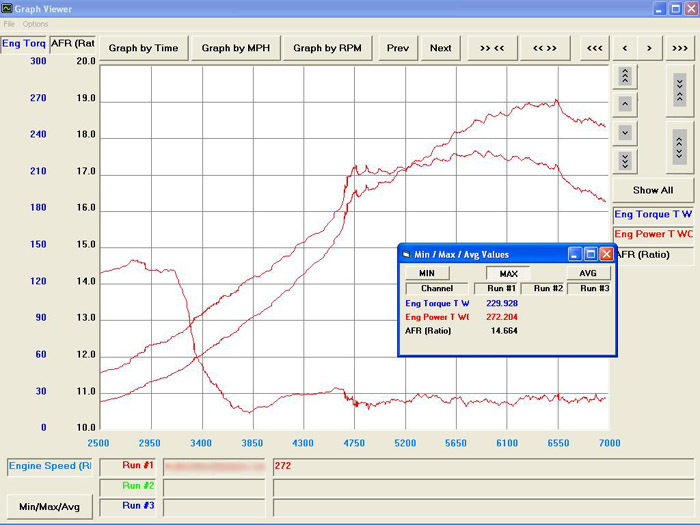The width and height of the screenshot is (700, 525).
Task: Minimize the Min / Max / Avg Values dialog
Action: [x=575, y=254]
